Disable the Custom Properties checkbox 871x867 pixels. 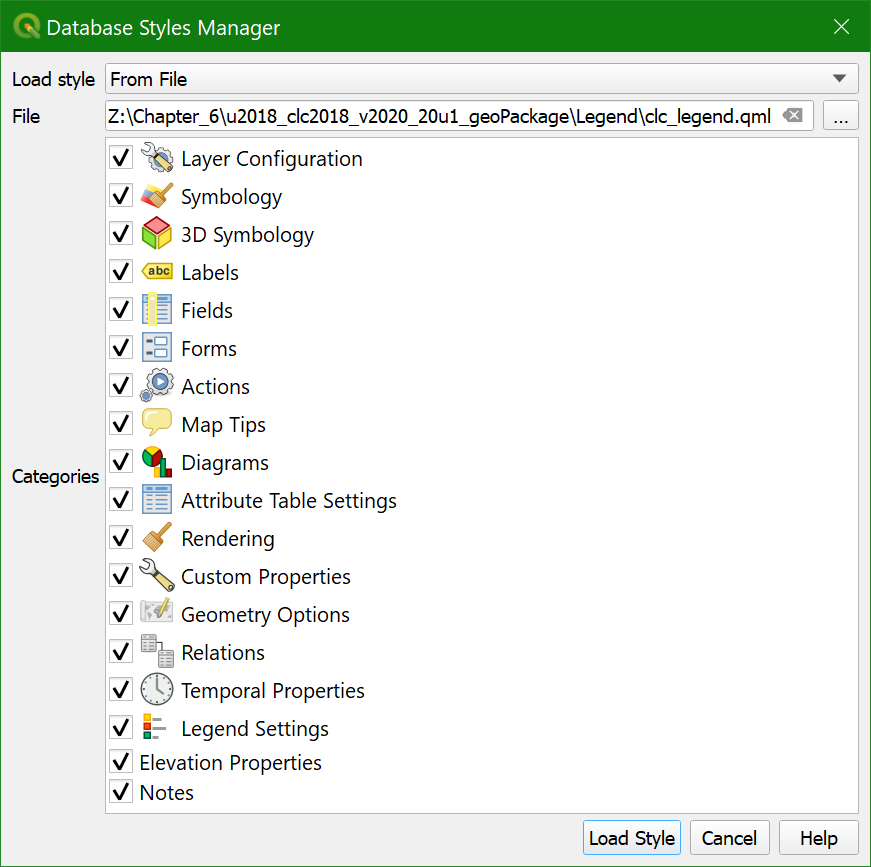point(121,575)
